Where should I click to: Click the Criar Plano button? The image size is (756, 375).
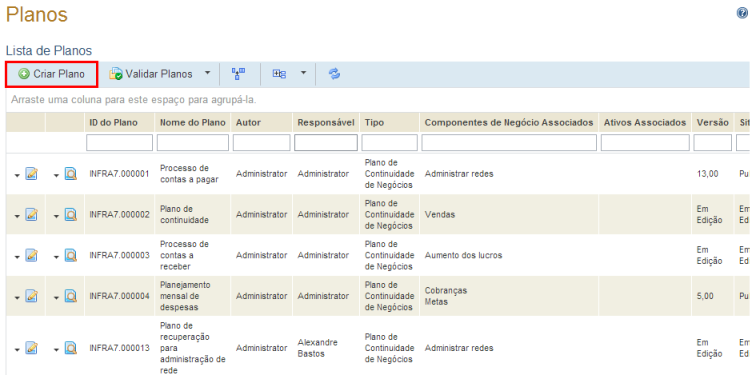pos(52,74)
